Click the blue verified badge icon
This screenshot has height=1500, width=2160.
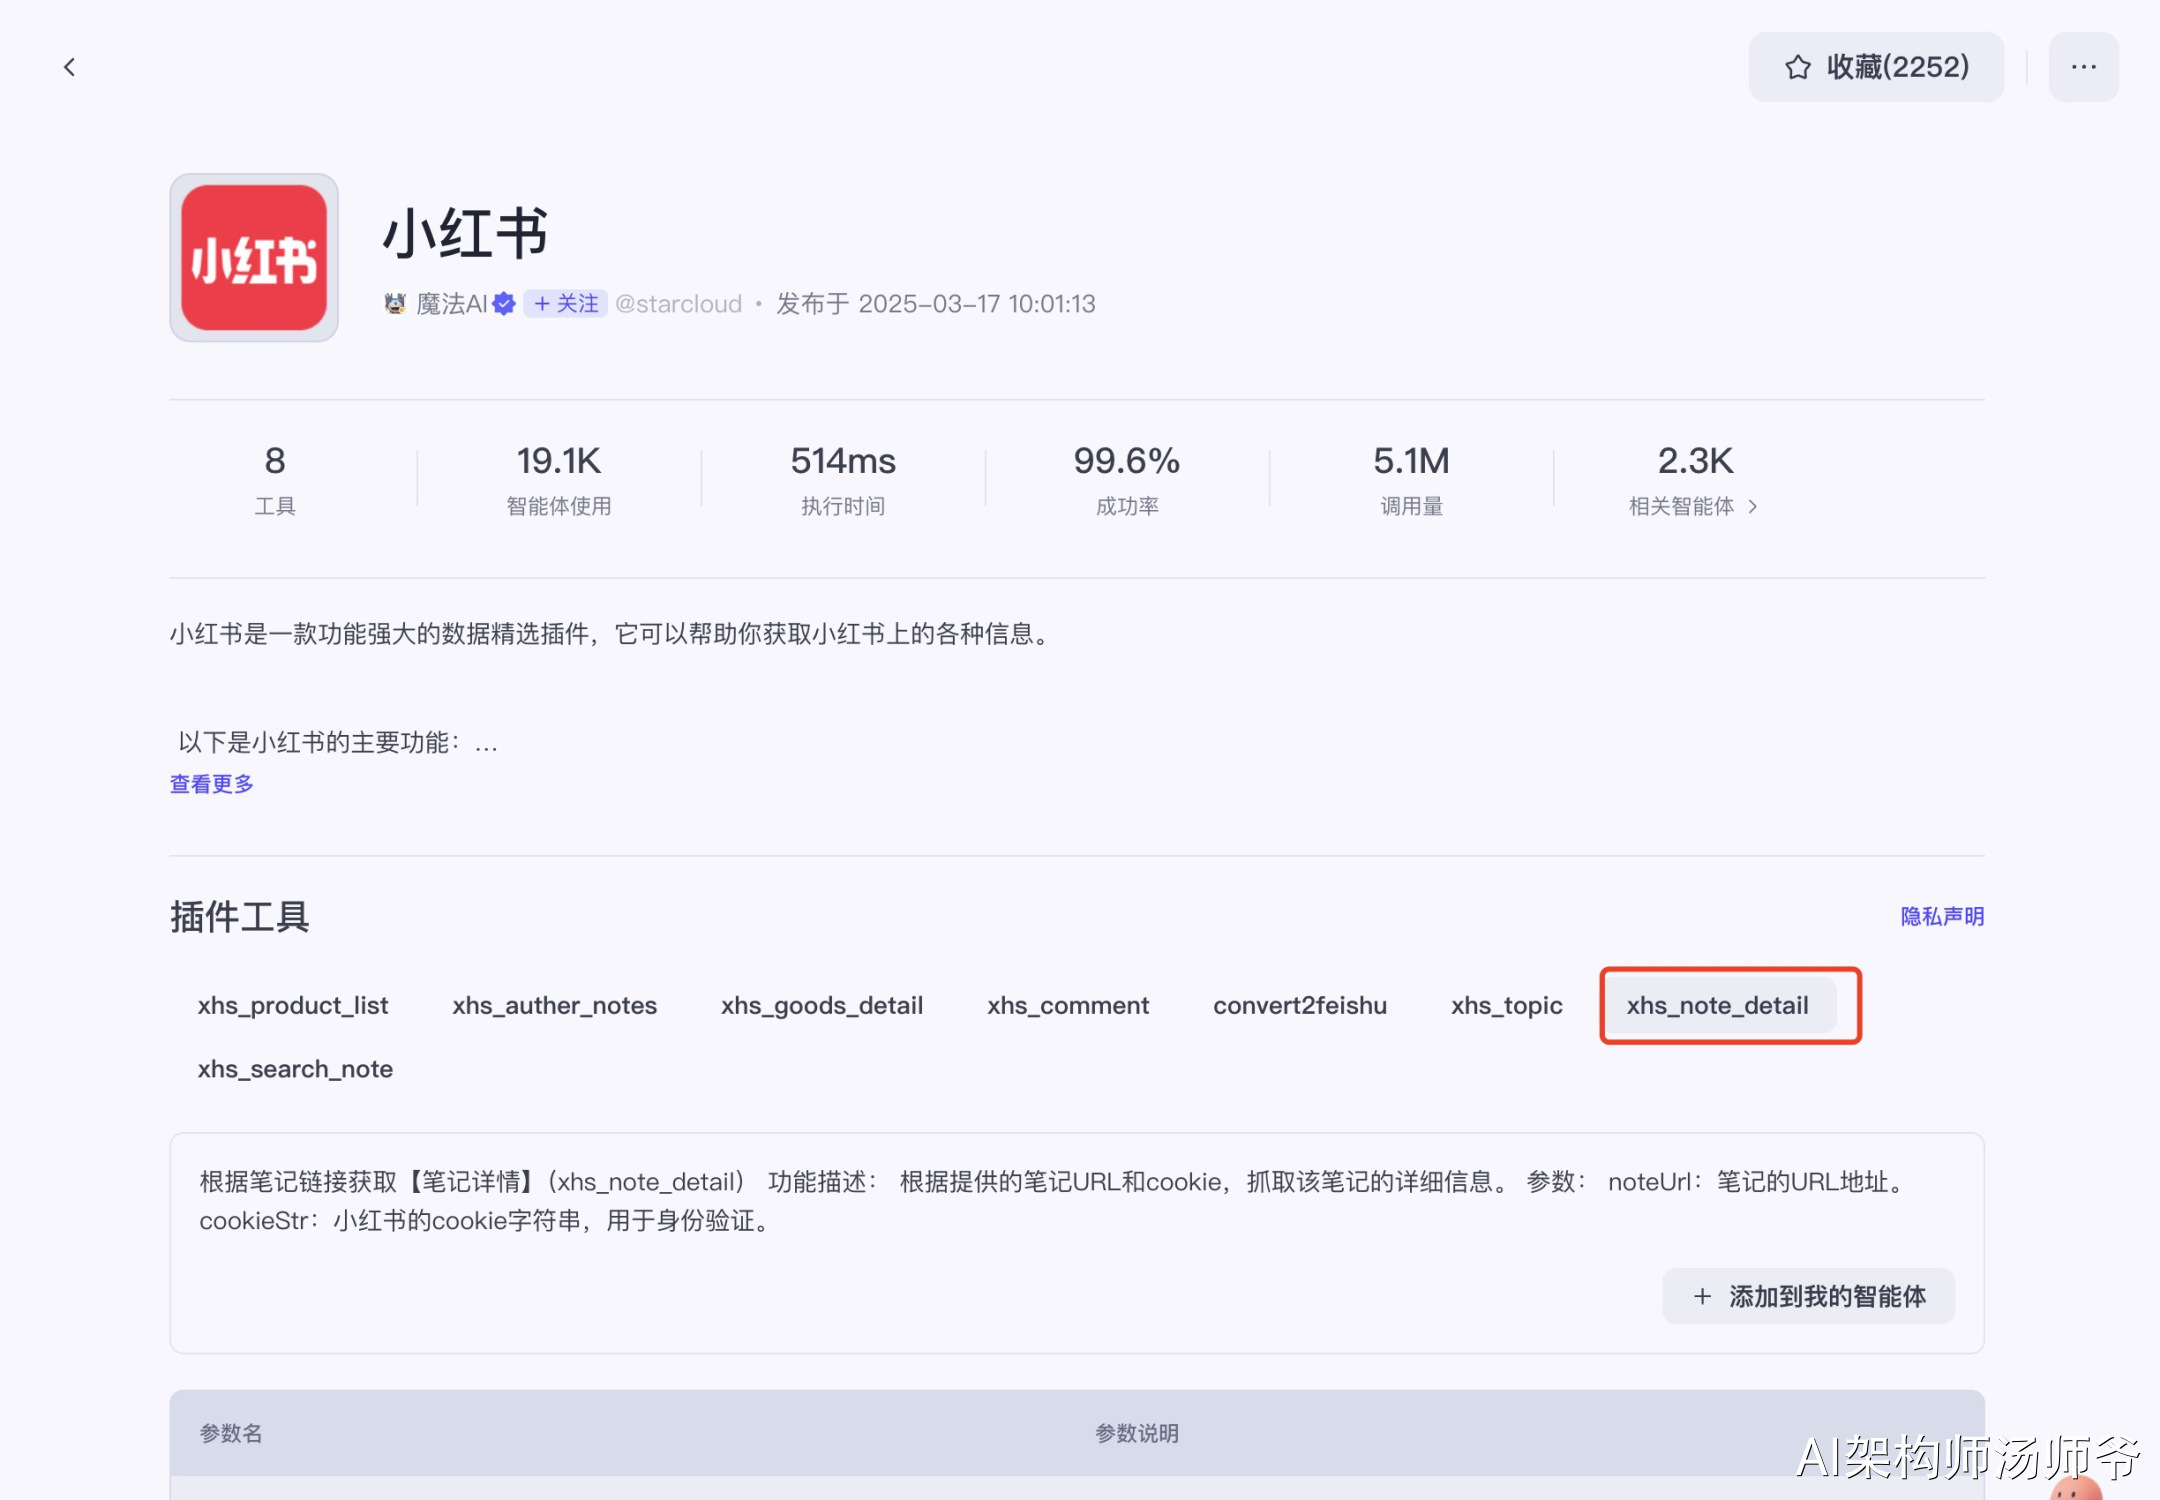tap(504, 303)
